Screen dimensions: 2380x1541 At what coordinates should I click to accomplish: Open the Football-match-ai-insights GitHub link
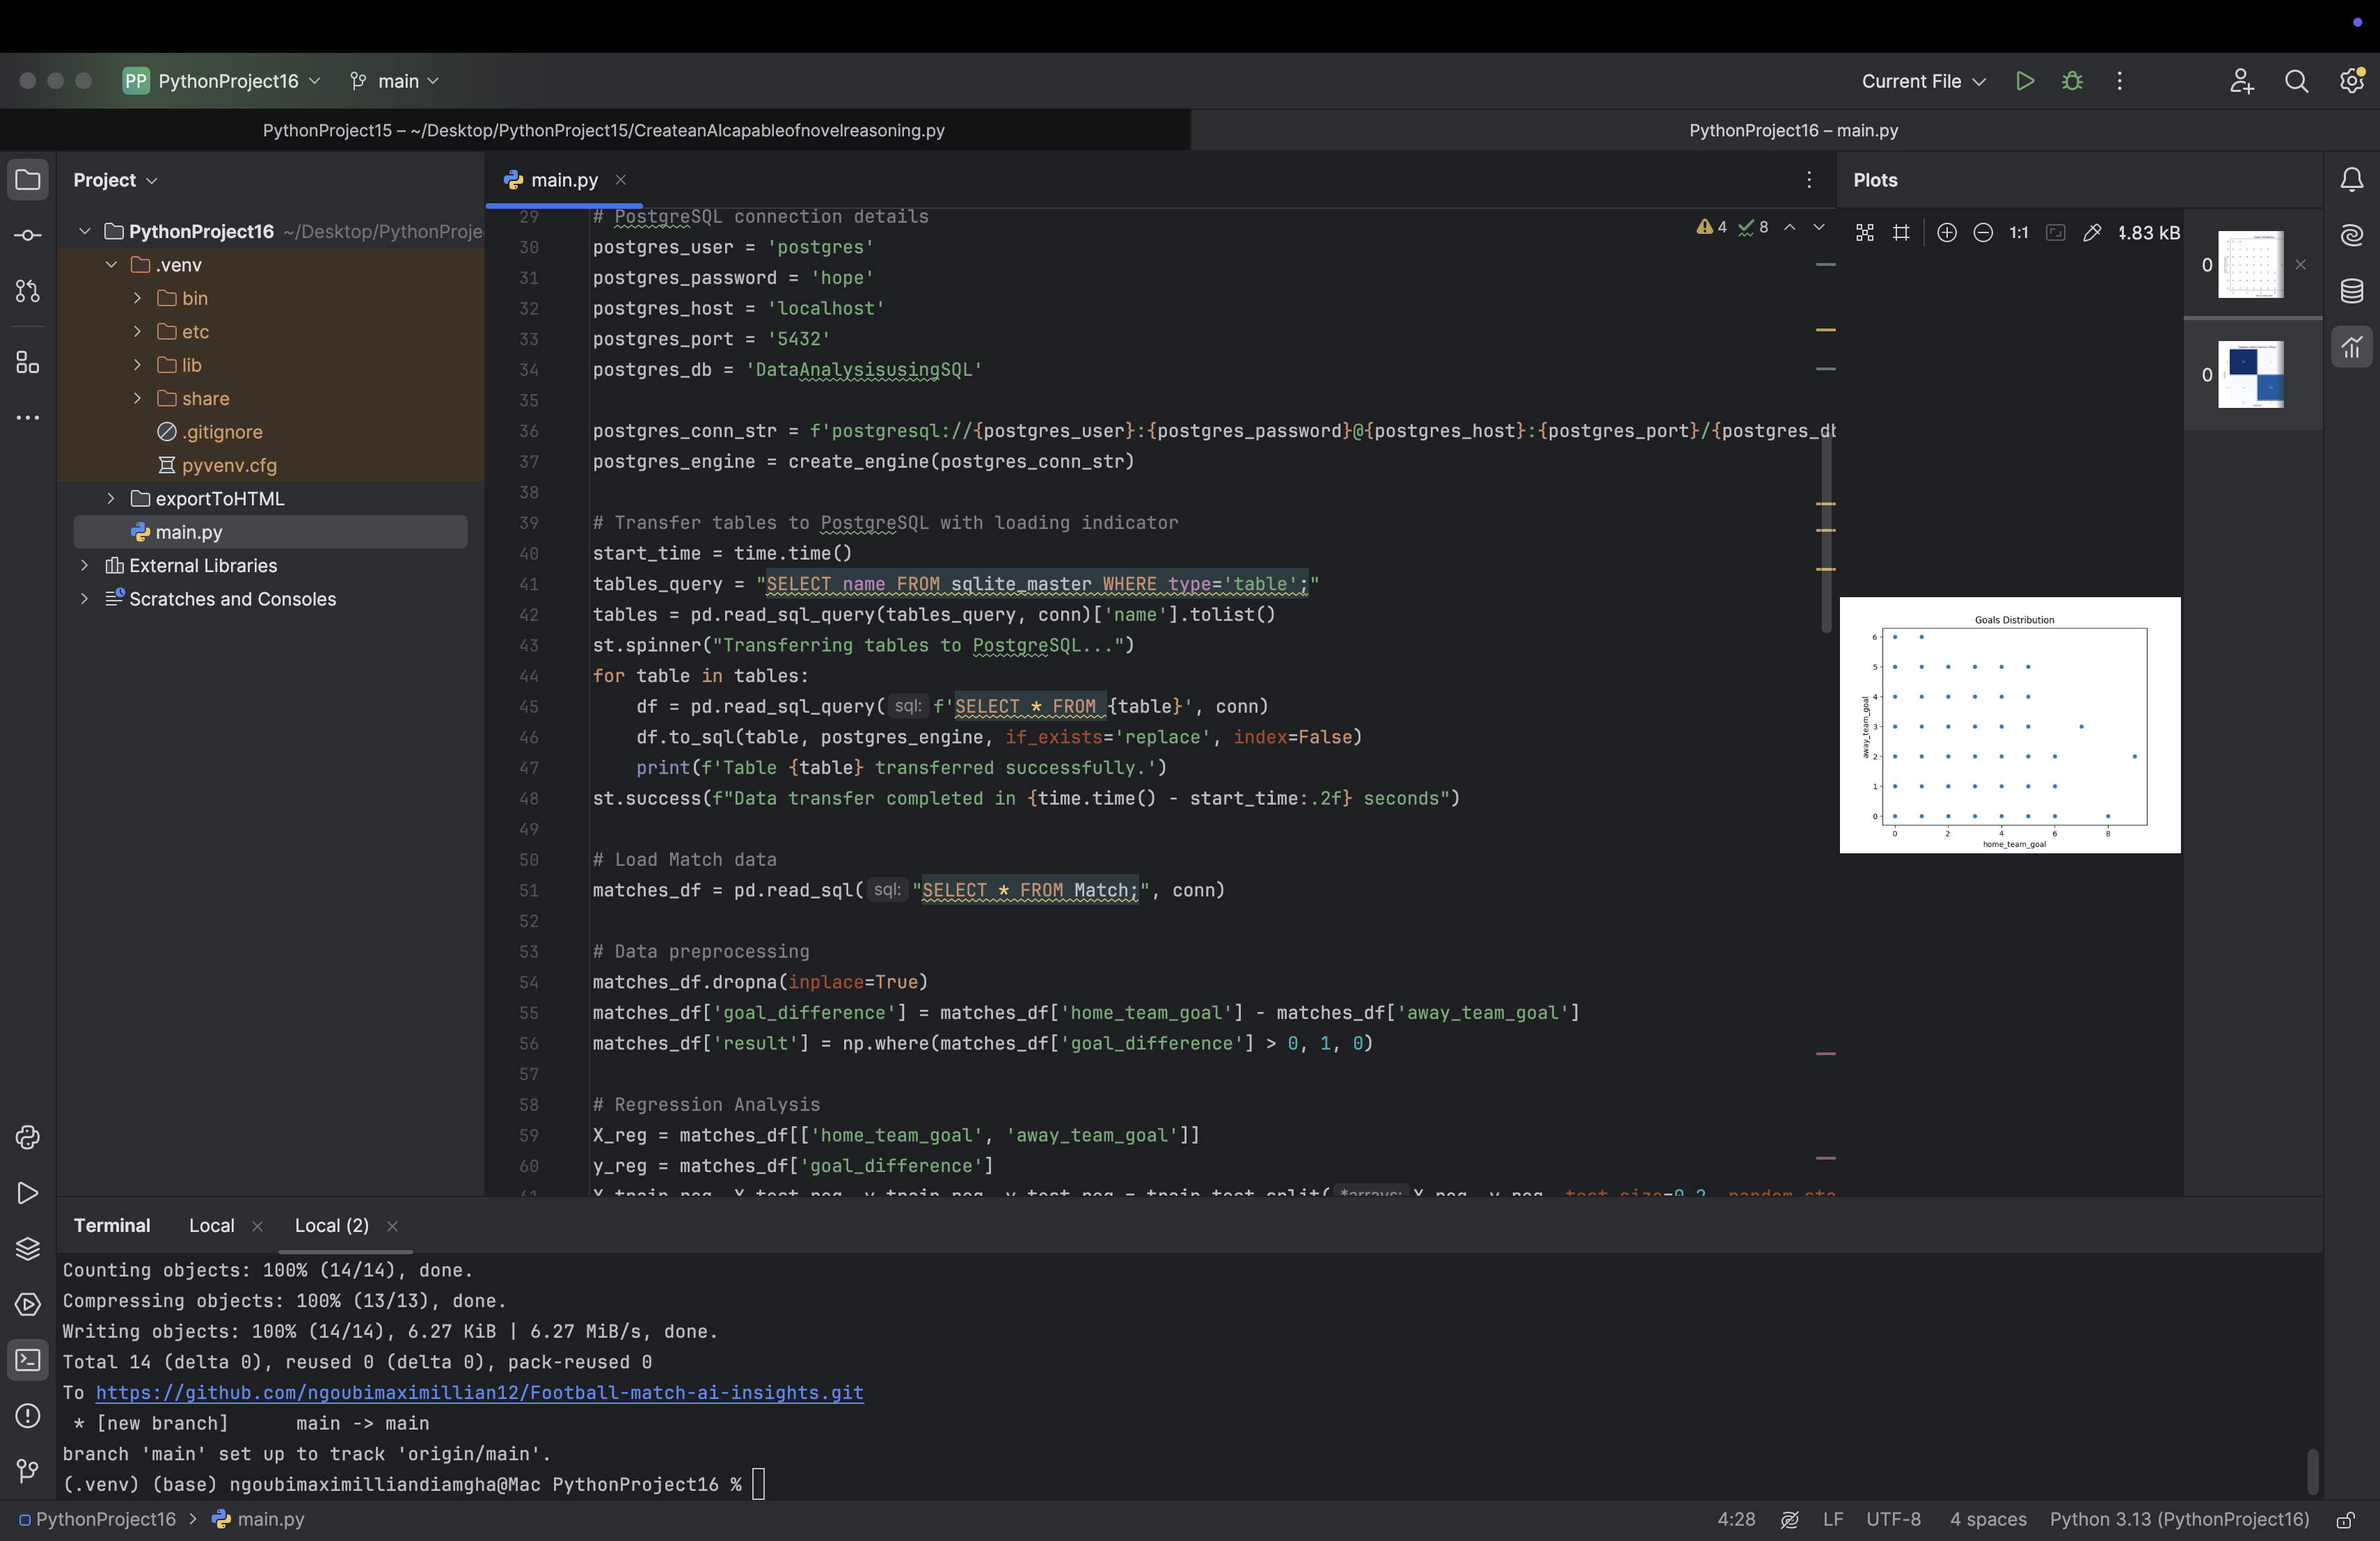(479, 1392)
